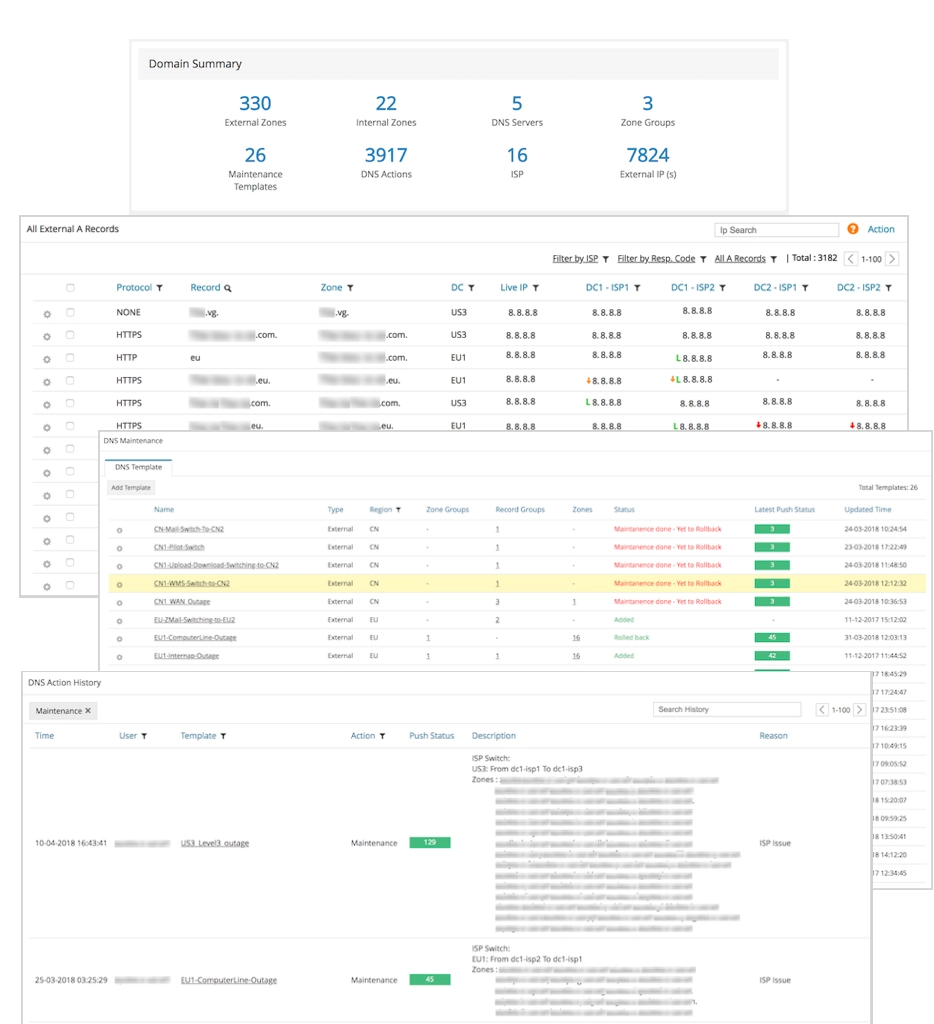Click the Add Template button
Viewport: 934px width, 1024px height.
point(131,488)
